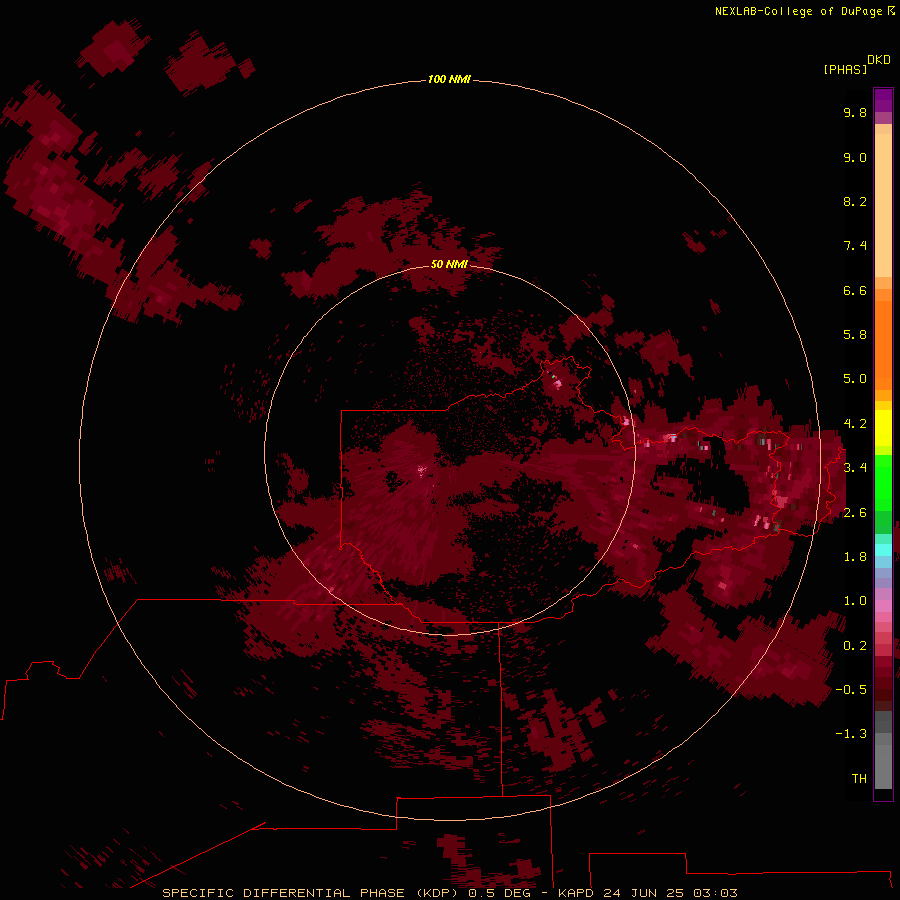Pick the cyan band on the color scale
This screenshot has width=900, height=900.
(883, 550)
